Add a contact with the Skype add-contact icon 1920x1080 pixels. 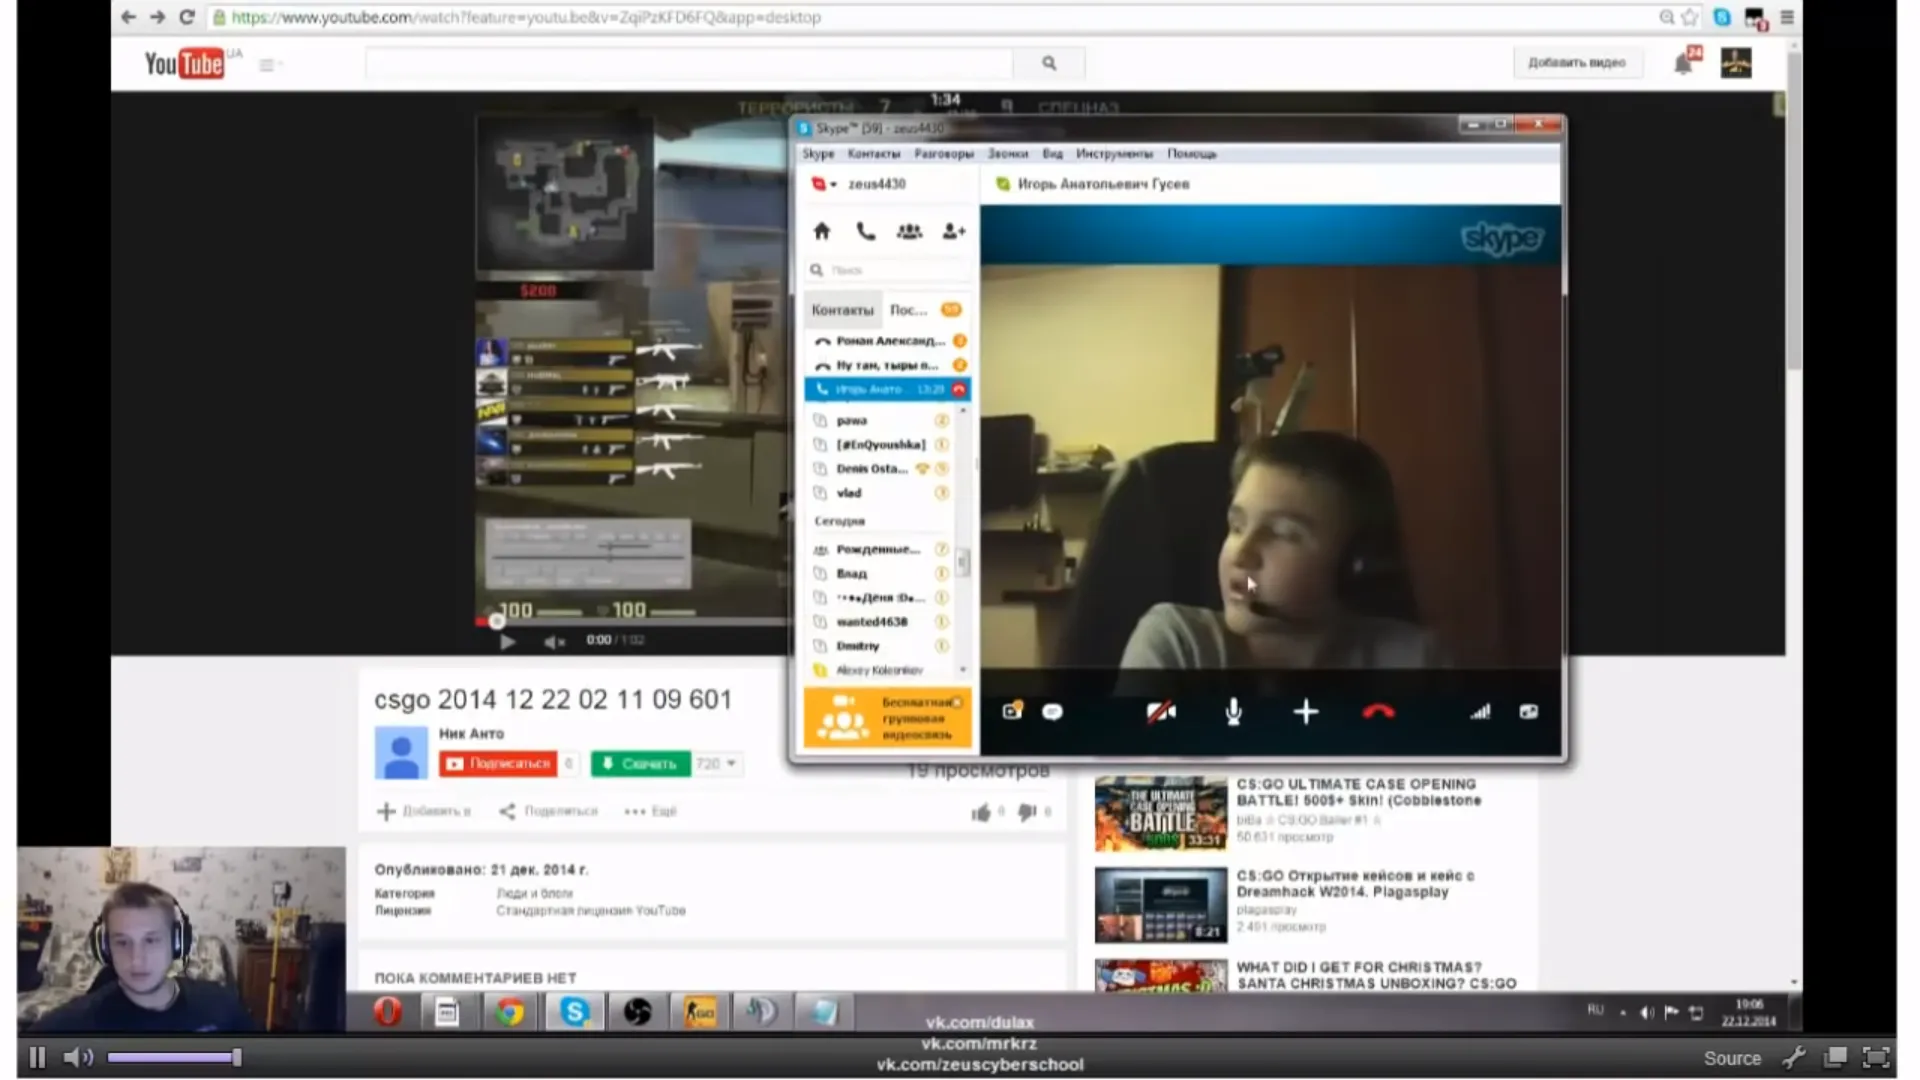click(x=954, y=232)
